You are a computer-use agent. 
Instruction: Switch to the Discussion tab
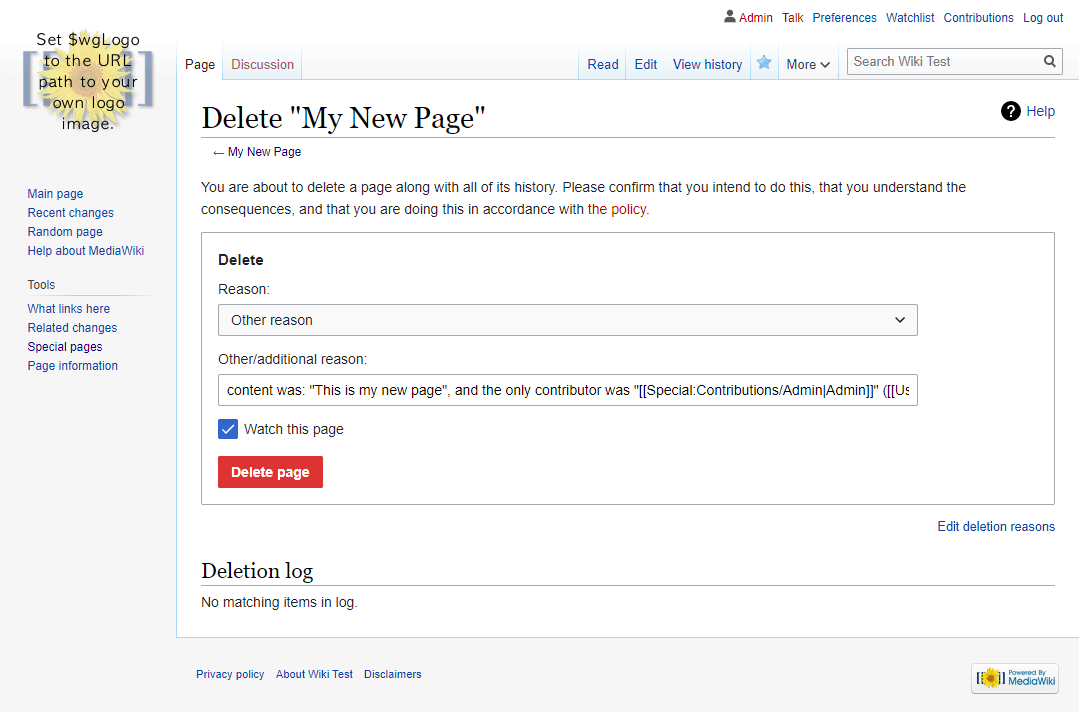[262, 64]
